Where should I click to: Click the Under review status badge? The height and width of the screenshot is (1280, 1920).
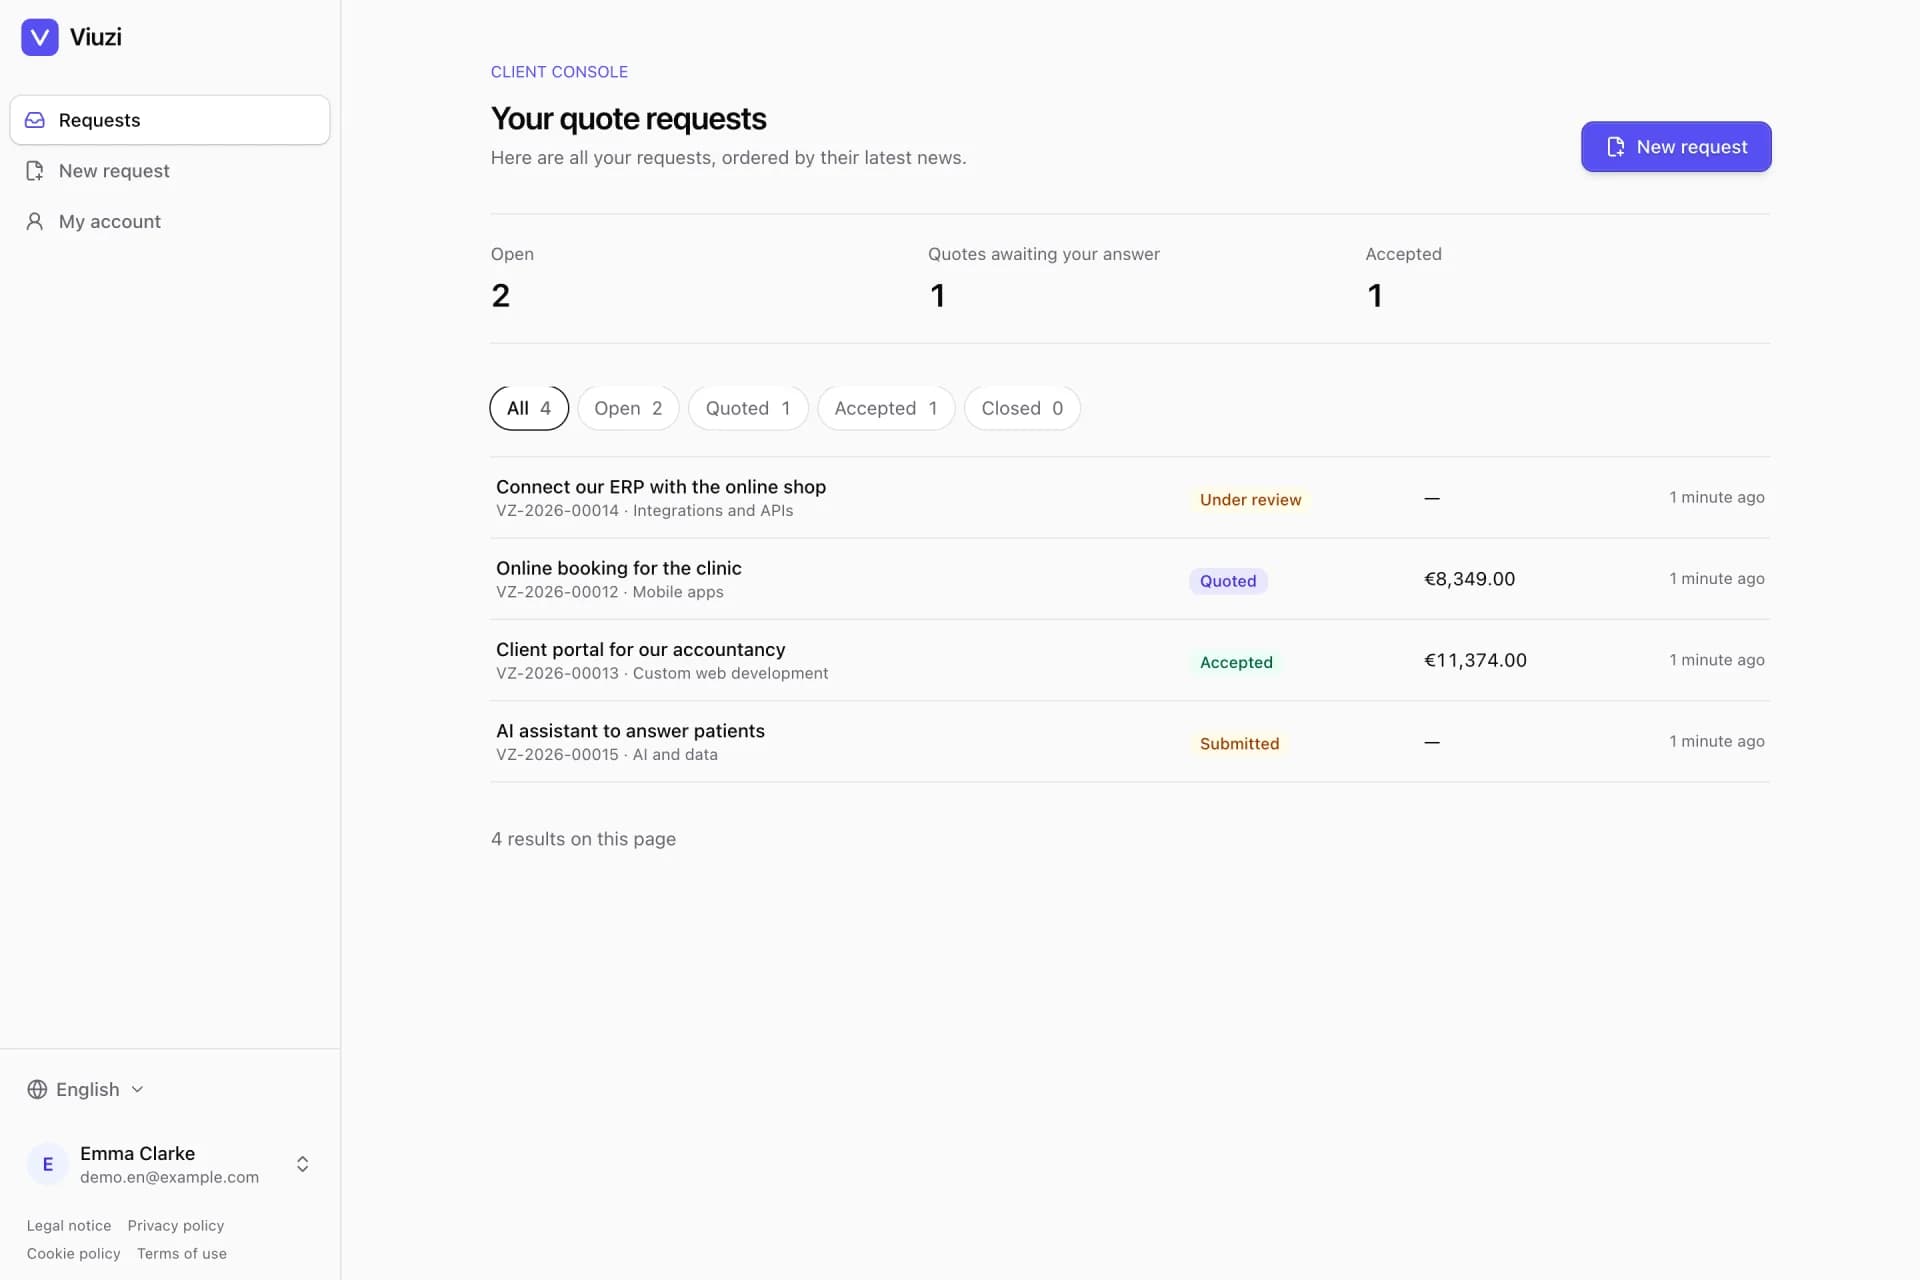point(1250,500)
